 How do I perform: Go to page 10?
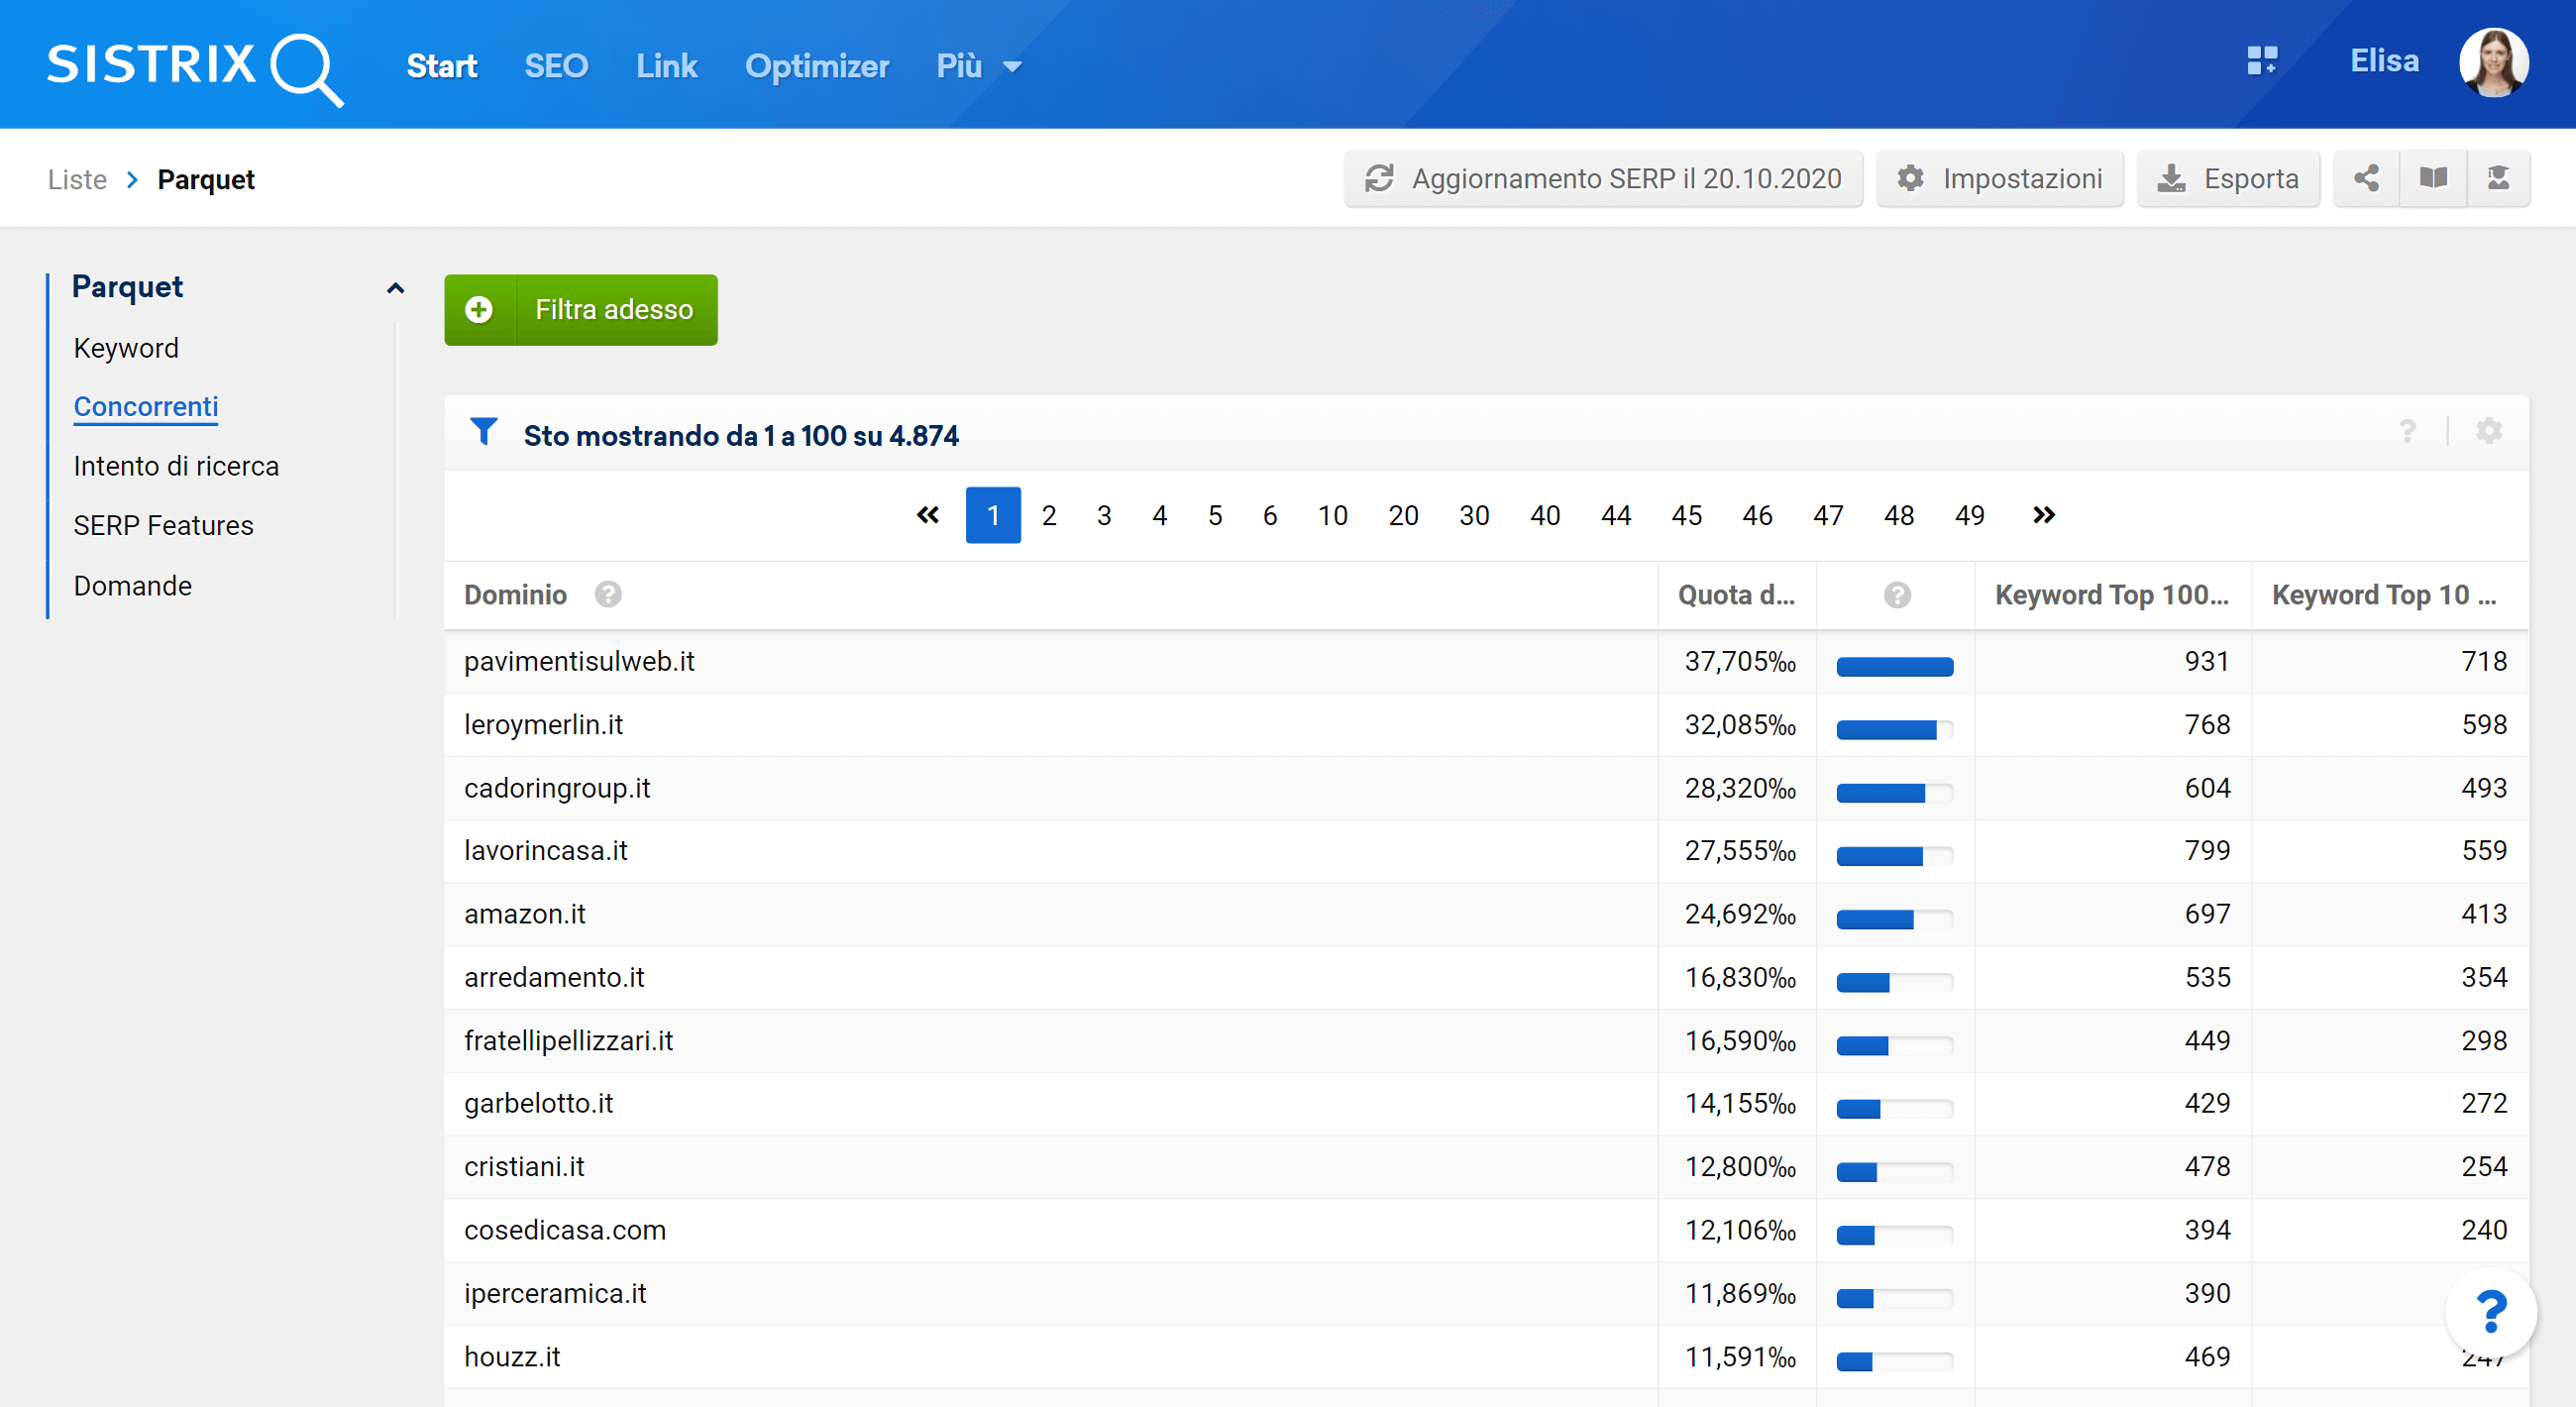(1332, 515)
